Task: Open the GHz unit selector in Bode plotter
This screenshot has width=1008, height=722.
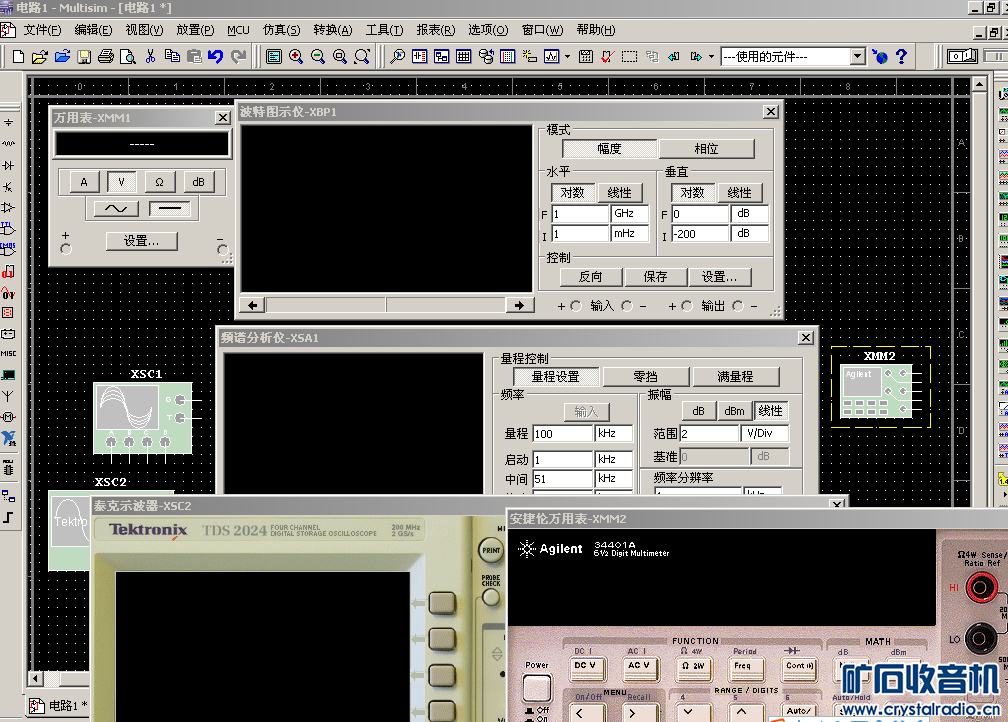Action: coord(629,214)
